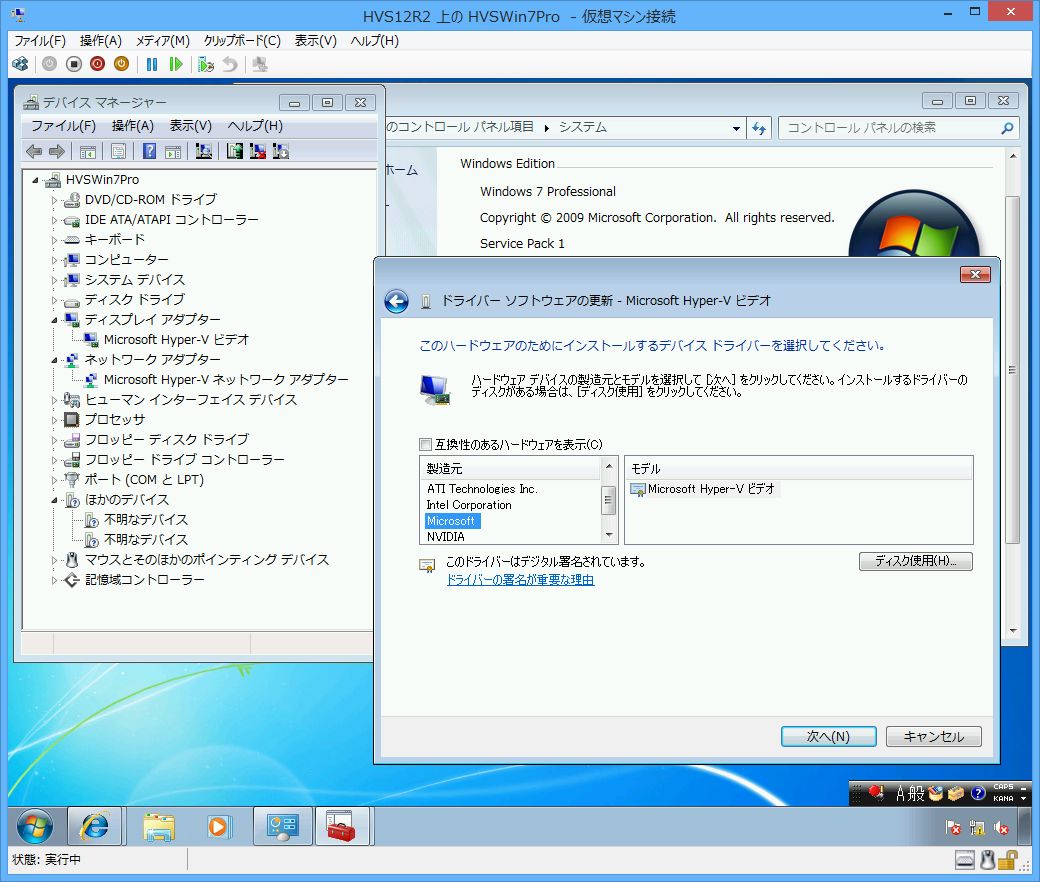Expand DVD/CD-ROM ドライブ node
Image resolution: width=1040 pixels, height=882 pixels.
pyautogui.click(x=54, y=200)
